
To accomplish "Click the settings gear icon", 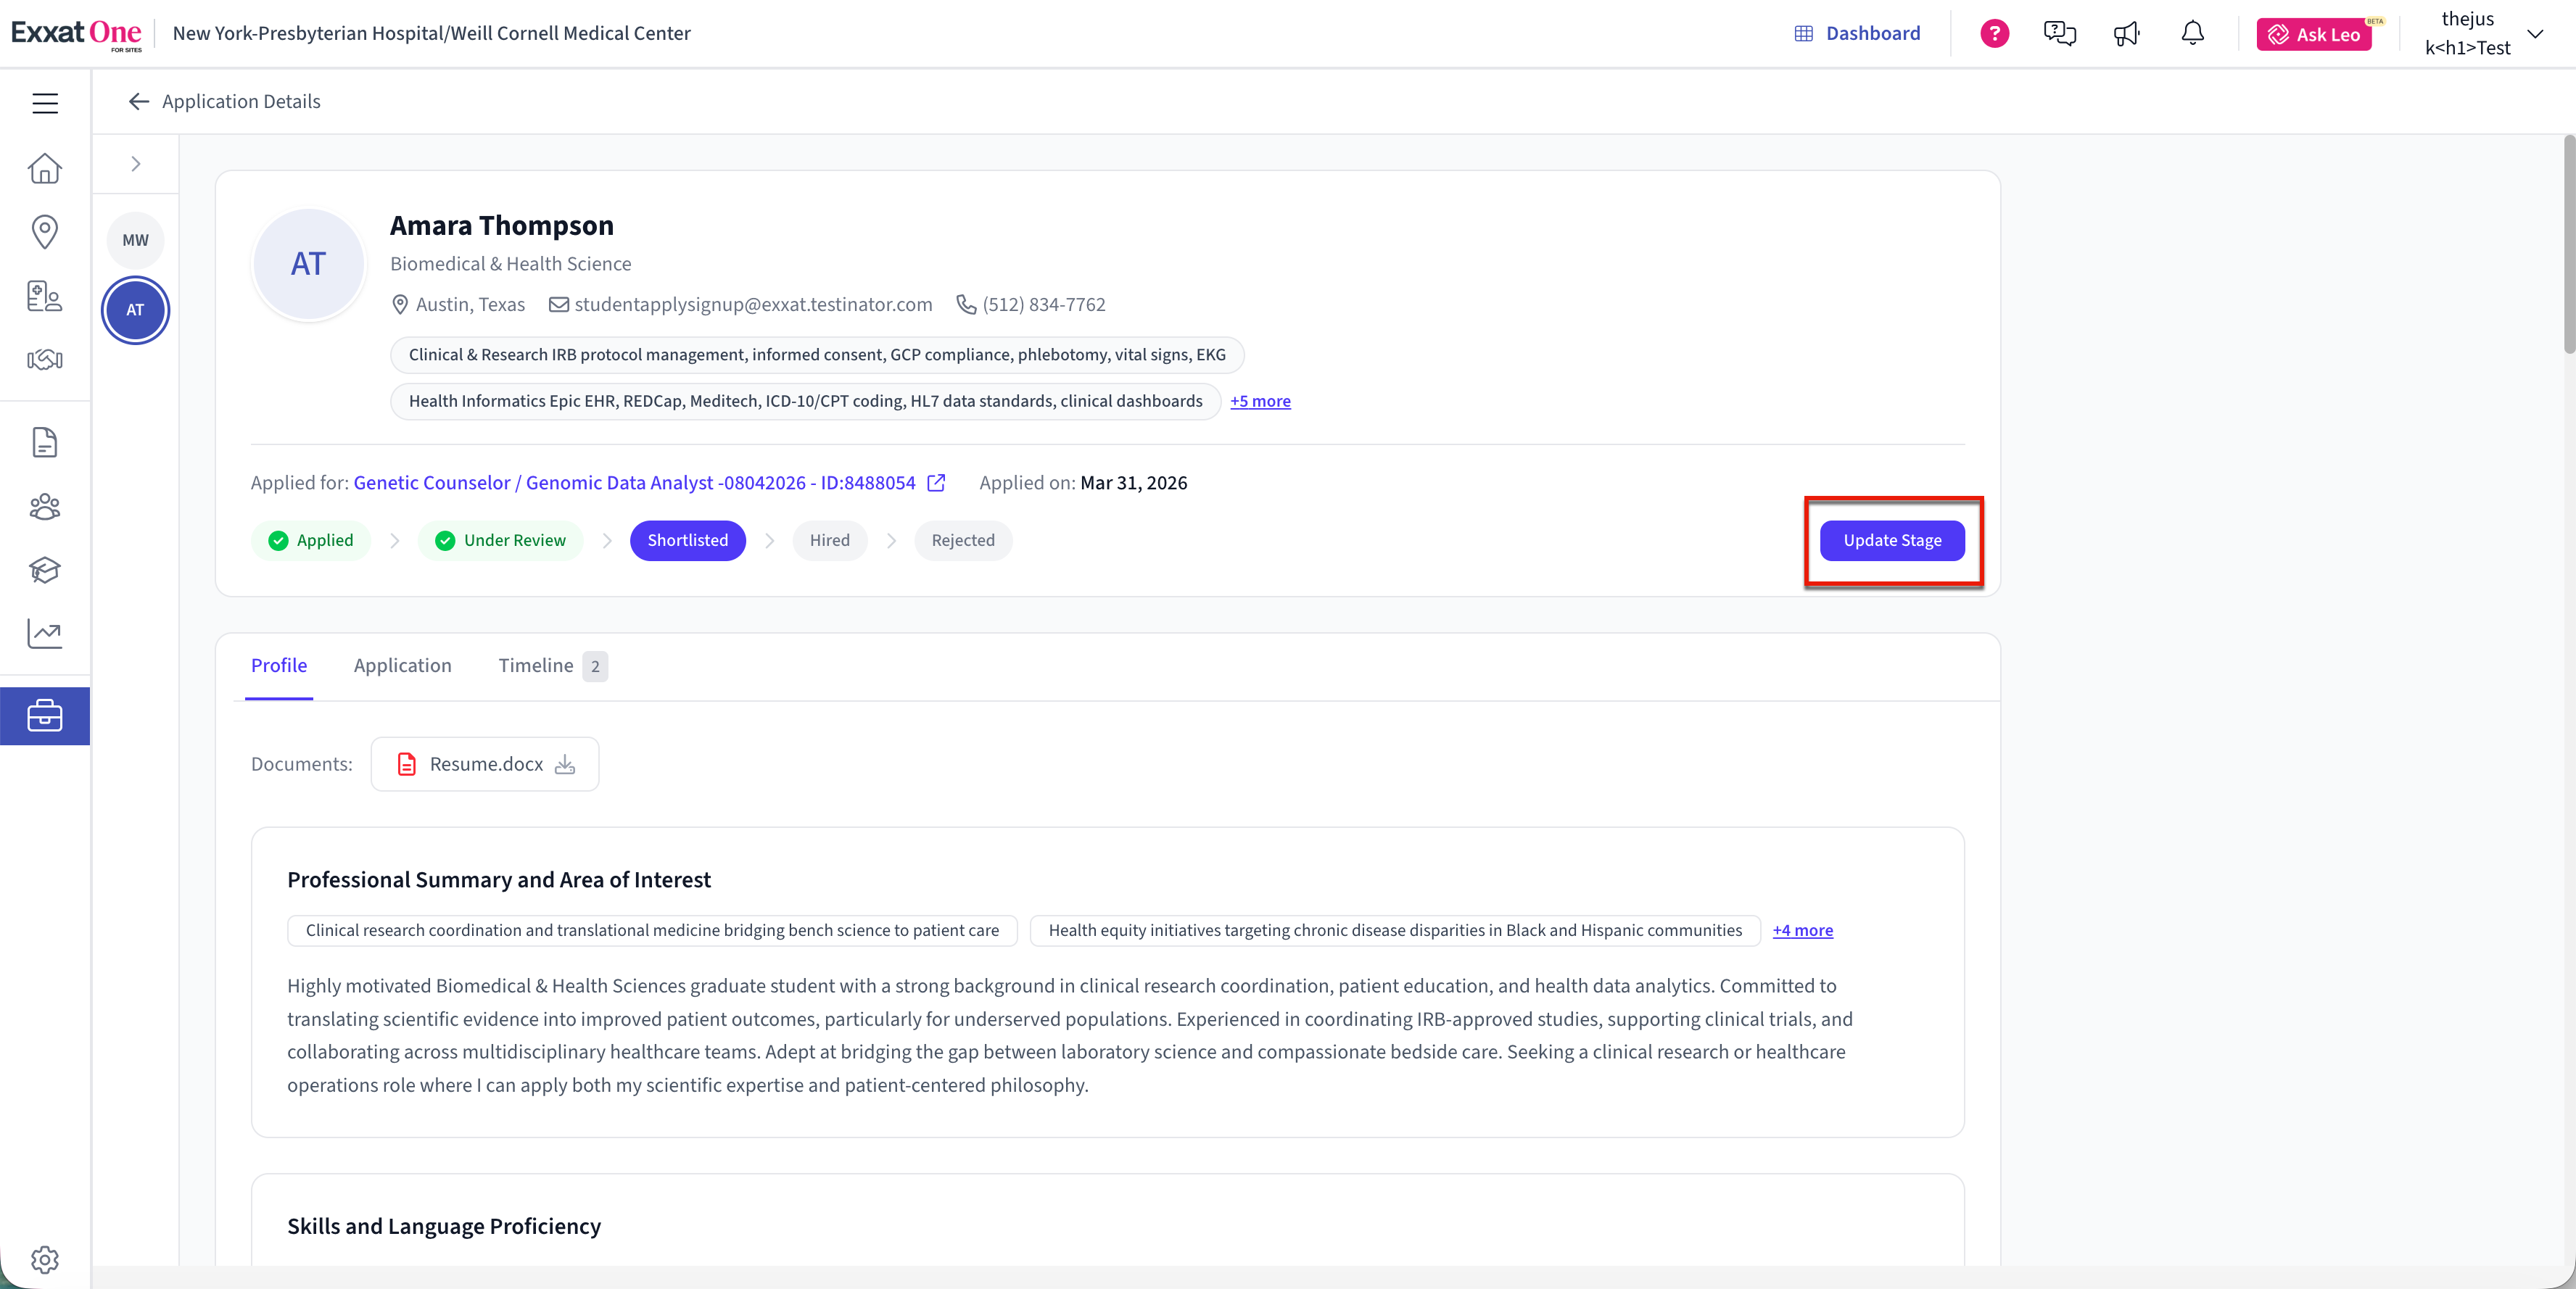I will [45, 1259].
